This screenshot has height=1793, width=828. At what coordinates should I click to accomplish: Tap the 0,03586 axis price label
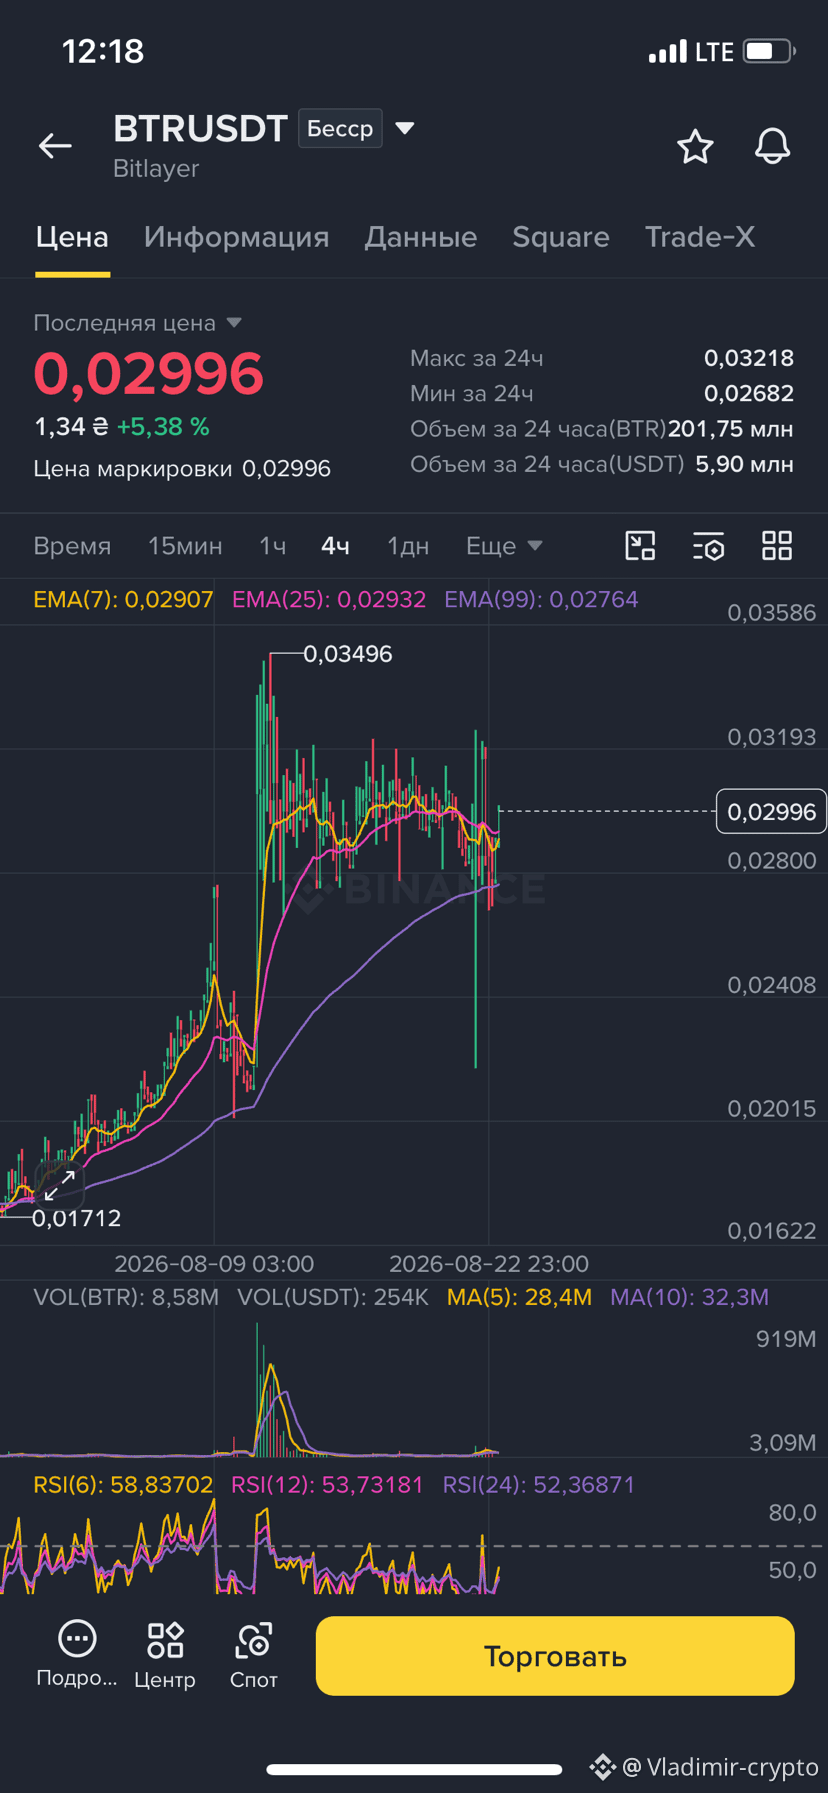coord(771,613)
